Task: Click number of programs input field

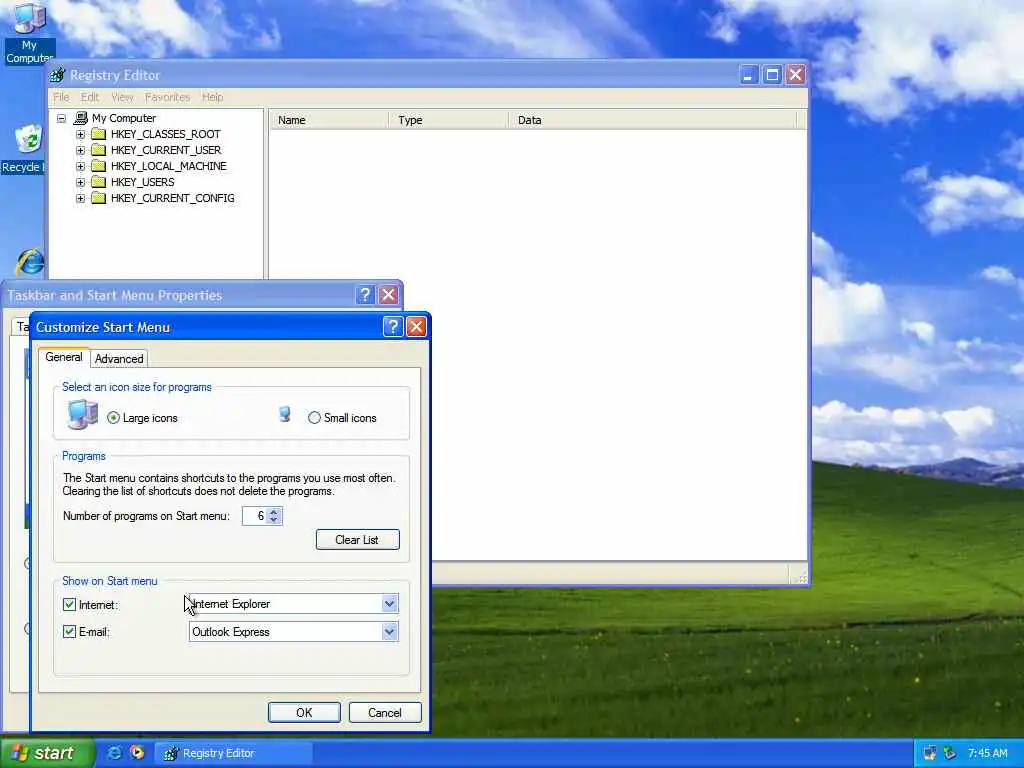Action: (255, 516)
